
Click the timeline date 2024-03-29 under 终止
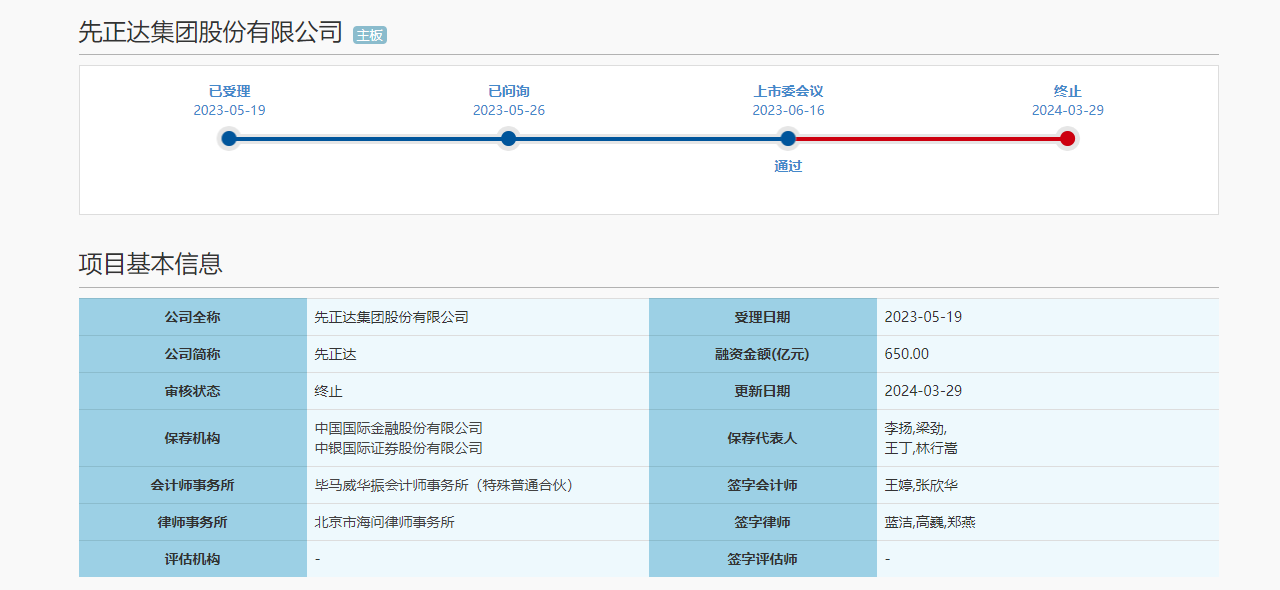coord(1067,110)
